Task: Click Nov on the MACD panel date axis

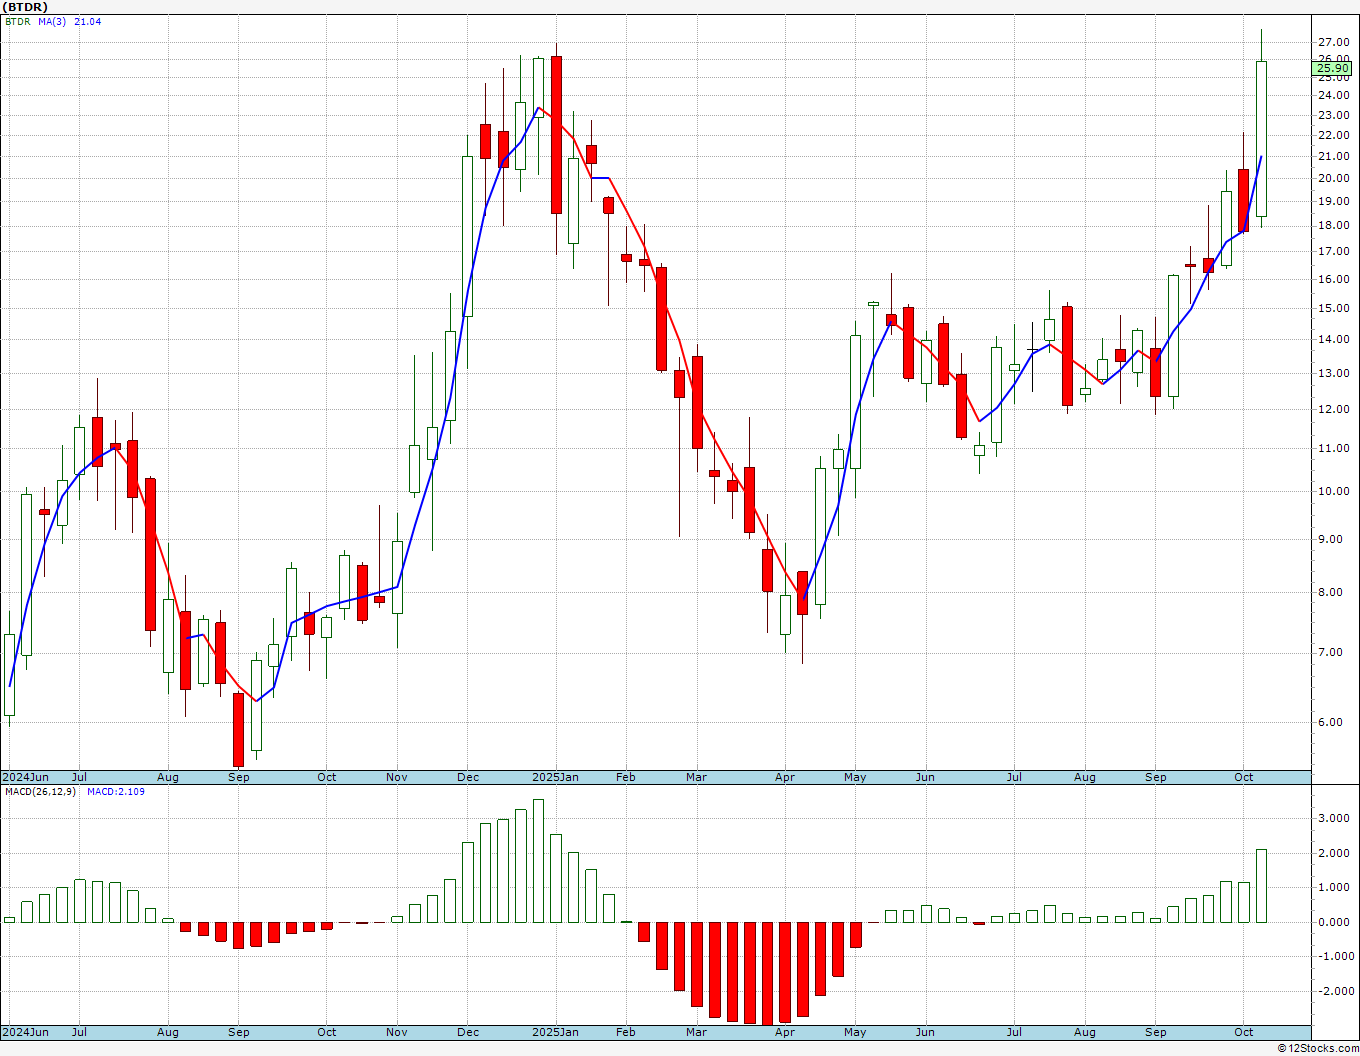Action: [x=397, y=1032]
